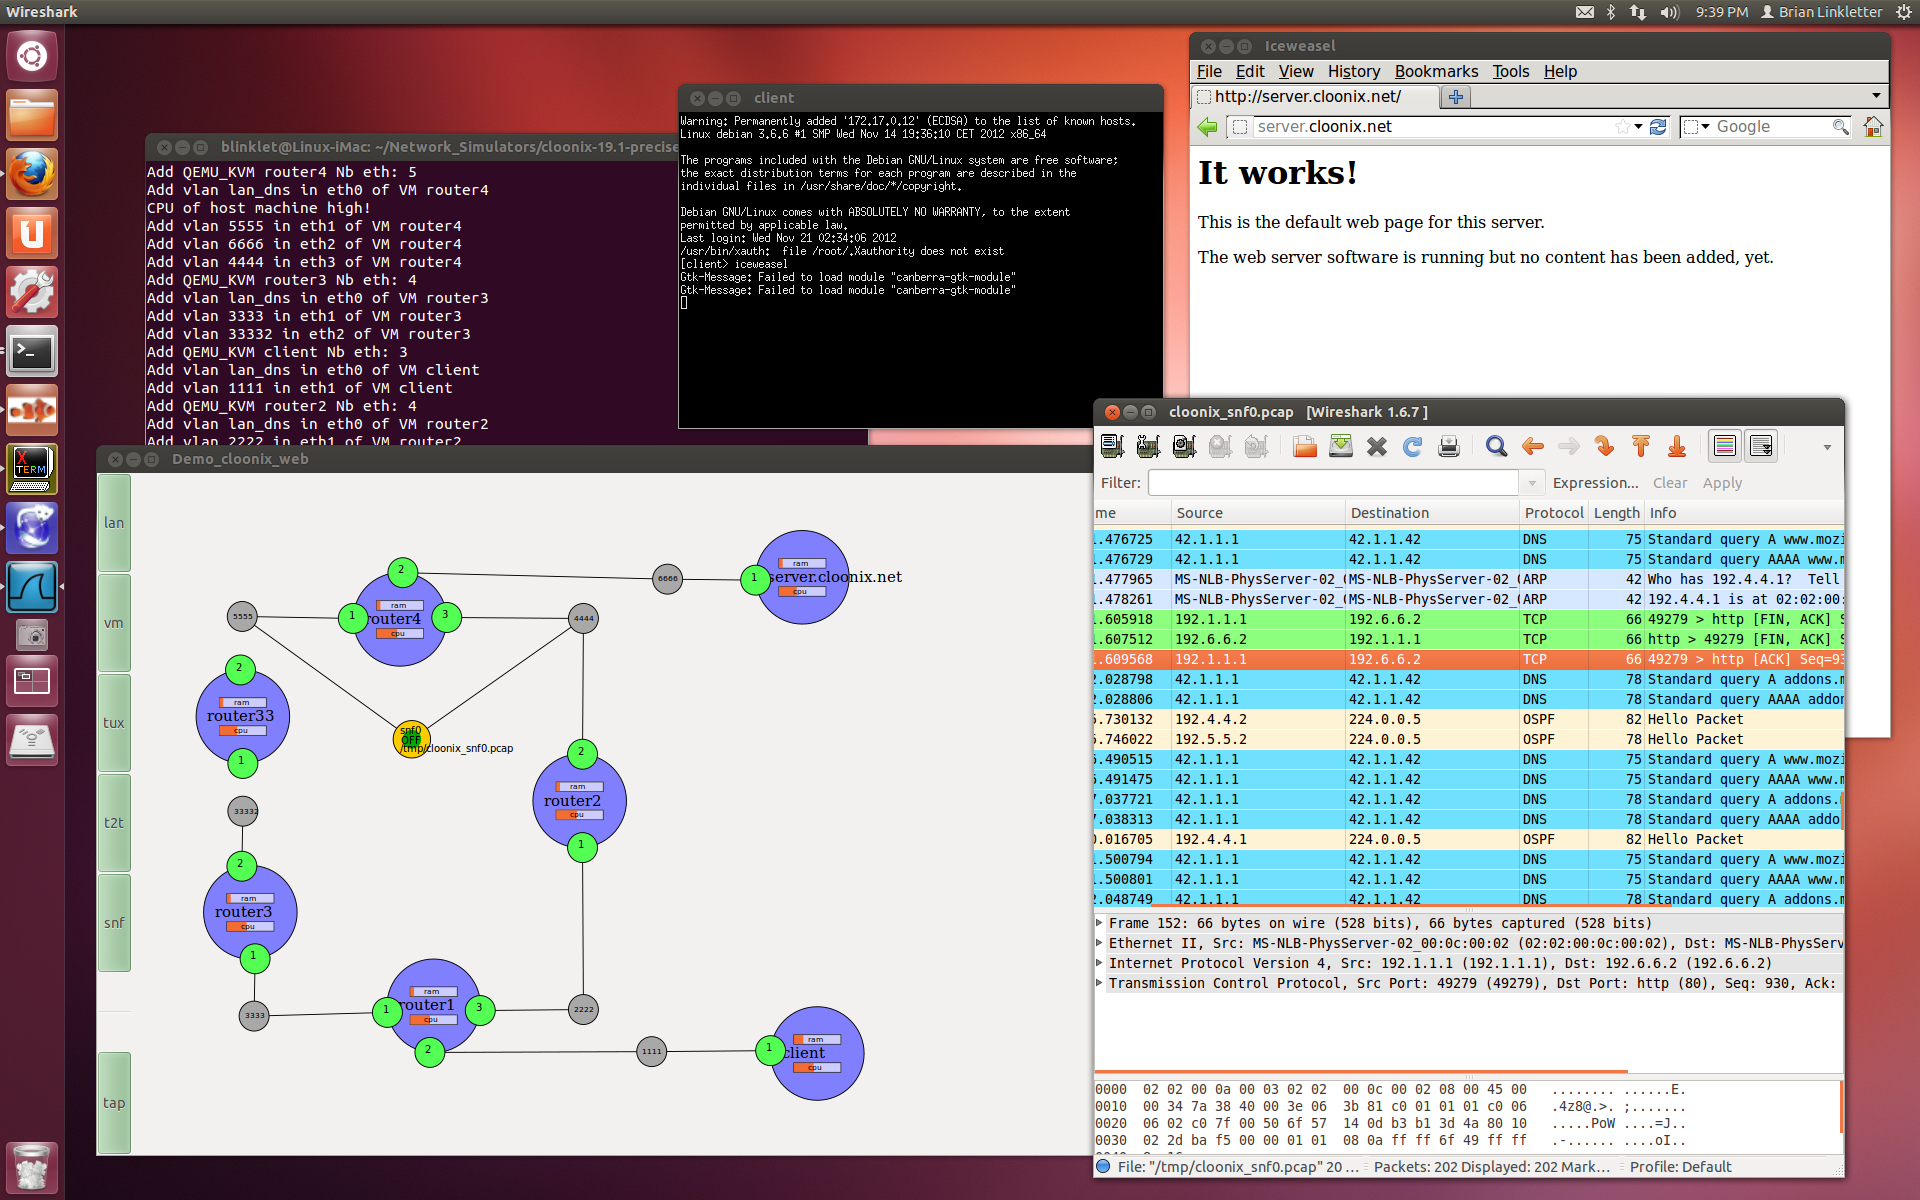Viewport: 1920px width, 1200px height.
Task: Reload the capture file in Wireshark
Action: pos(1412,447)
